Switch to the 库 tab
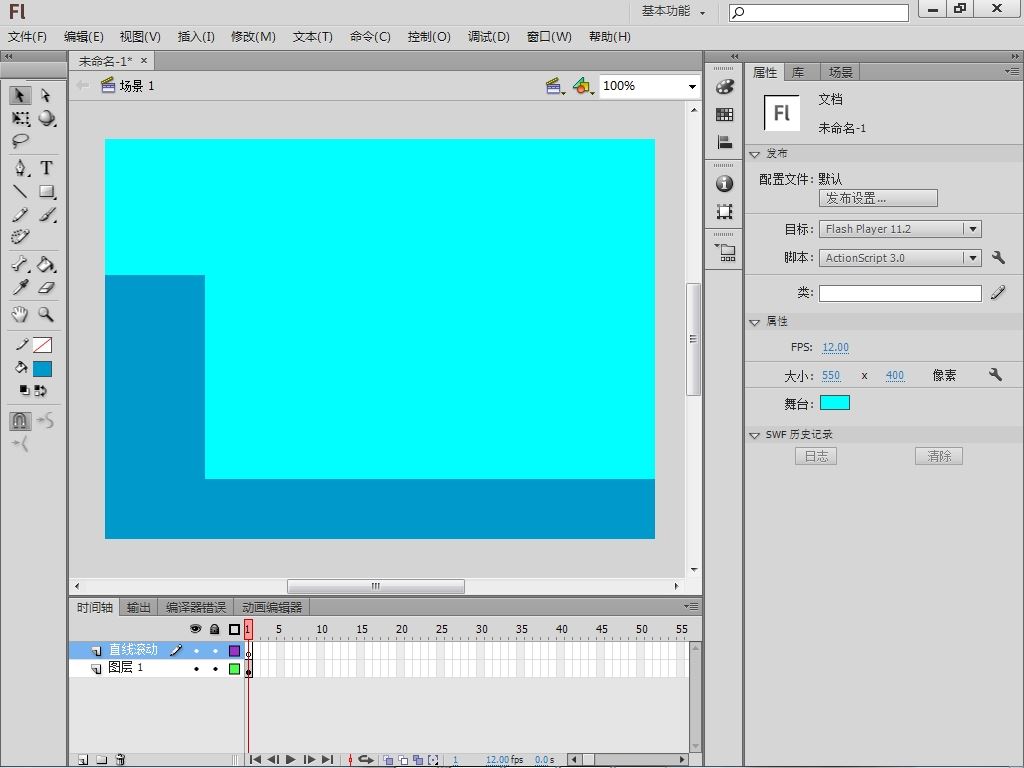Screen dimensions: 1024x768 799,72
